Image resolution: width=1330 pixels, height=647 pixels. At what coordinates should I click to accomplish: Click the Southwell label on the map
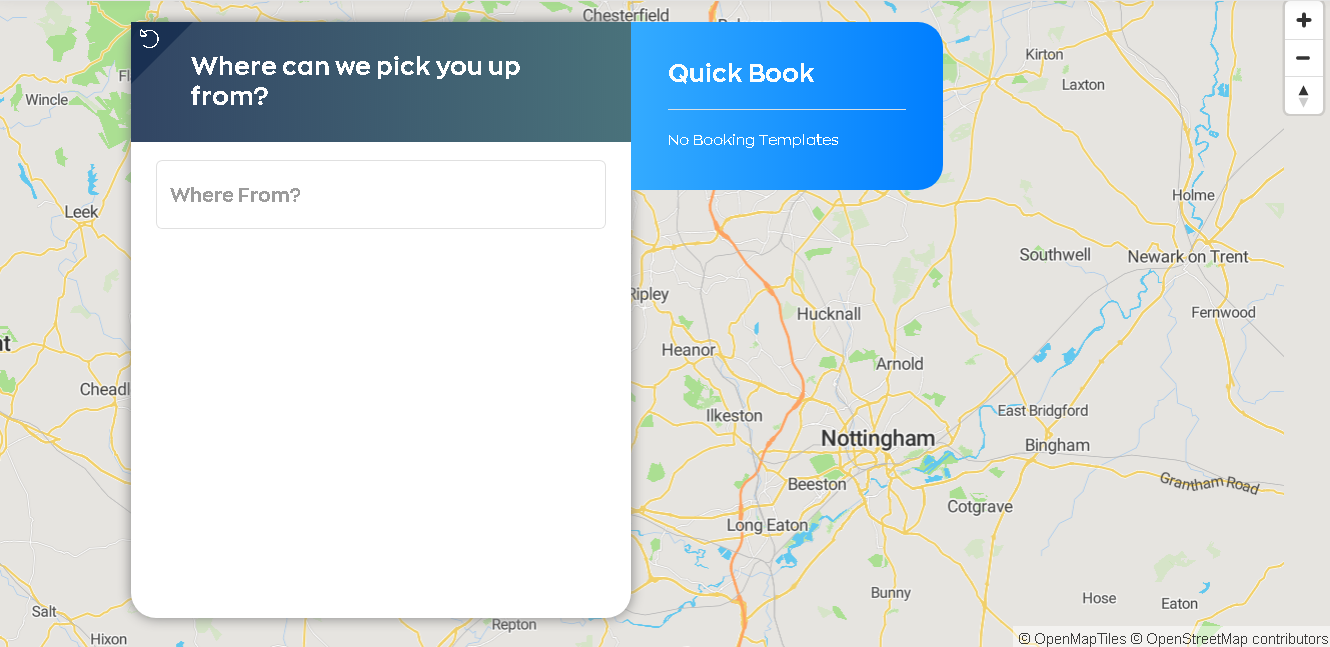pyautogui.click(x=1054, y=255)
